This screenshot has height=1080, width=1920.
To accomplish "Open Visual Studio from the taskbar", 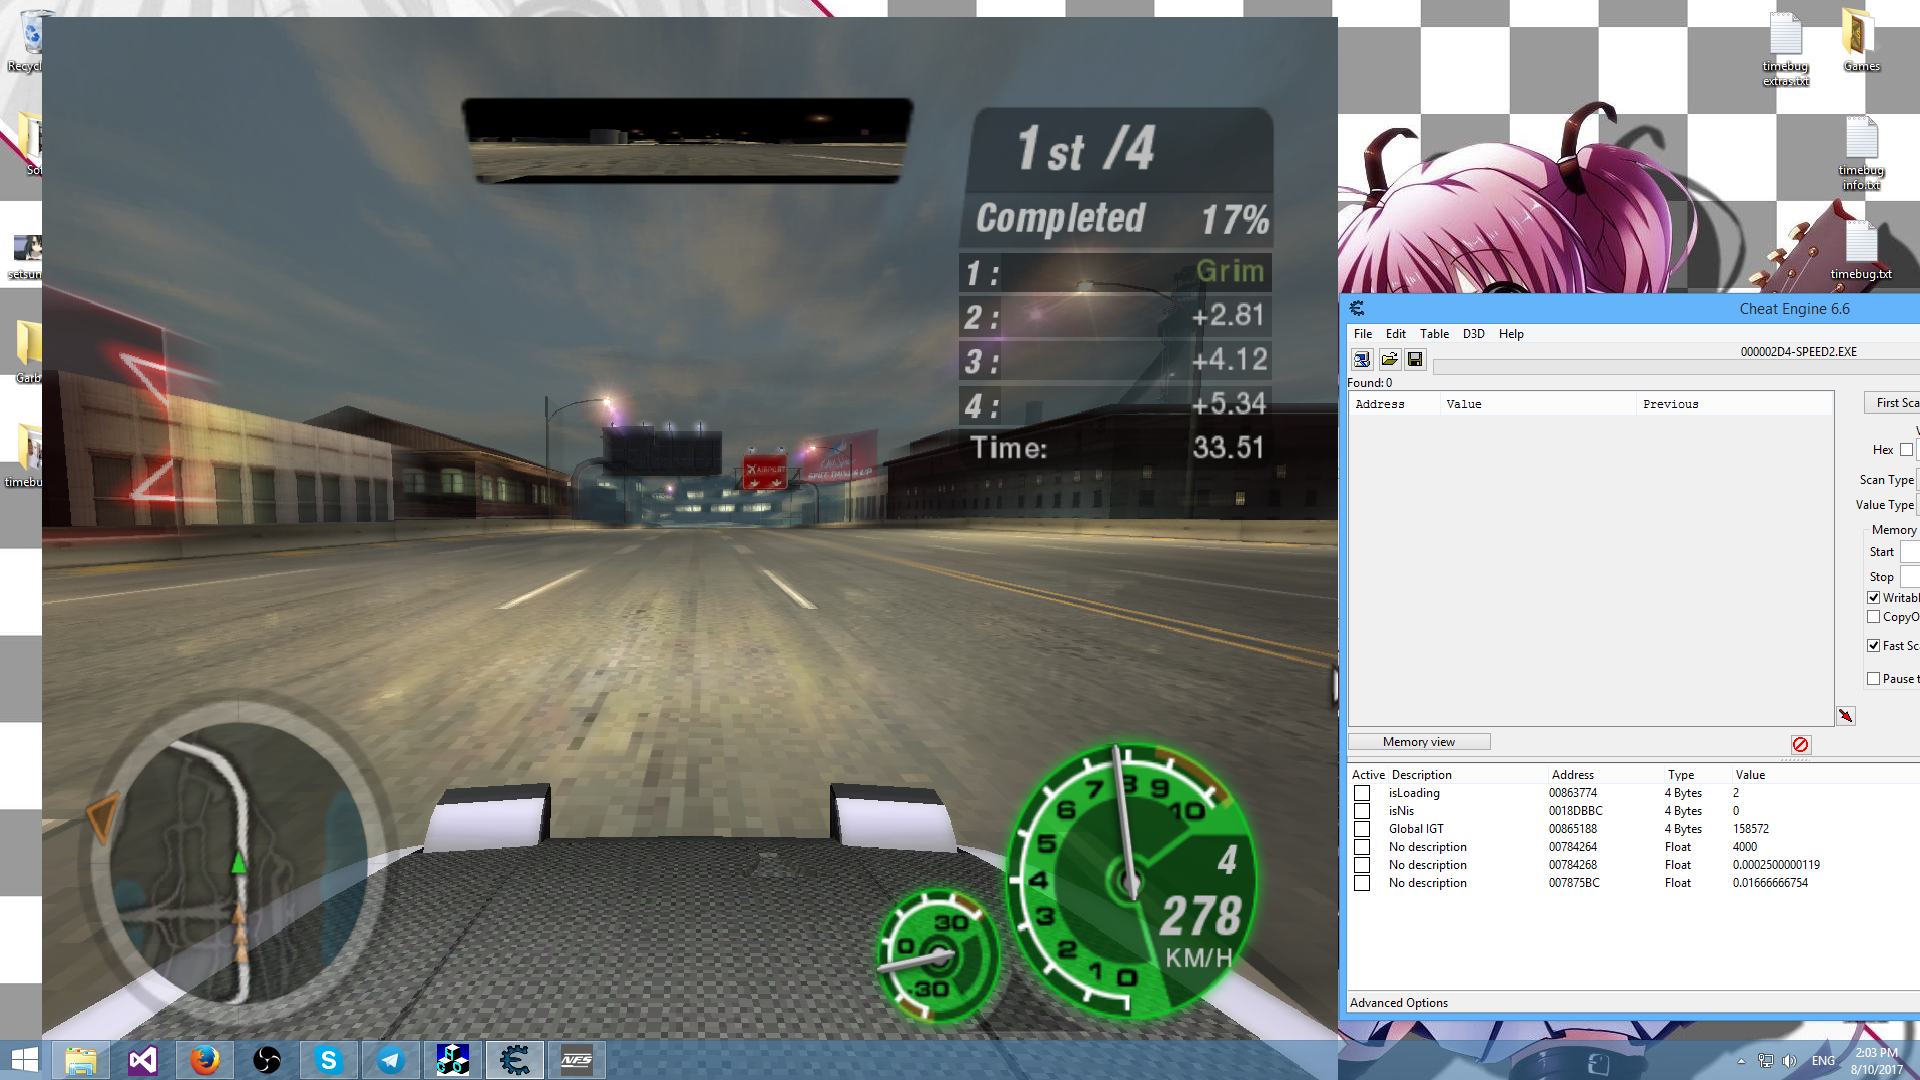I will click(143, 1060).
